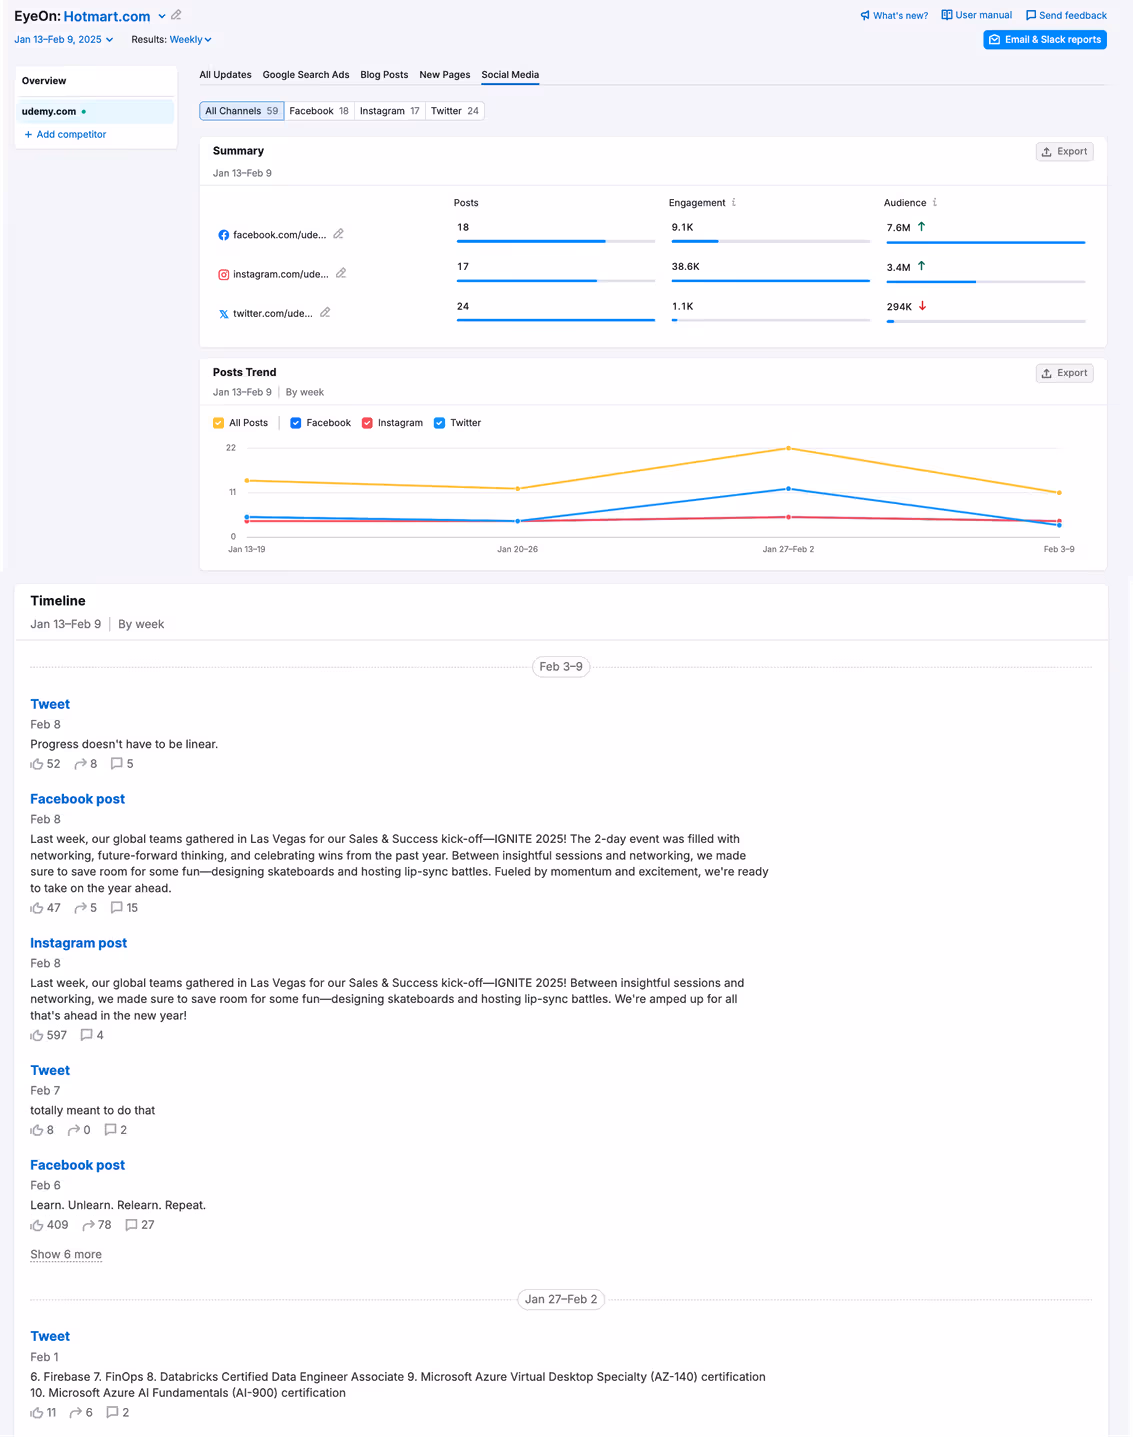Expand Show 6 more posts
The height and width of the screenshot is (1437, 1133).
(66, 1254)
